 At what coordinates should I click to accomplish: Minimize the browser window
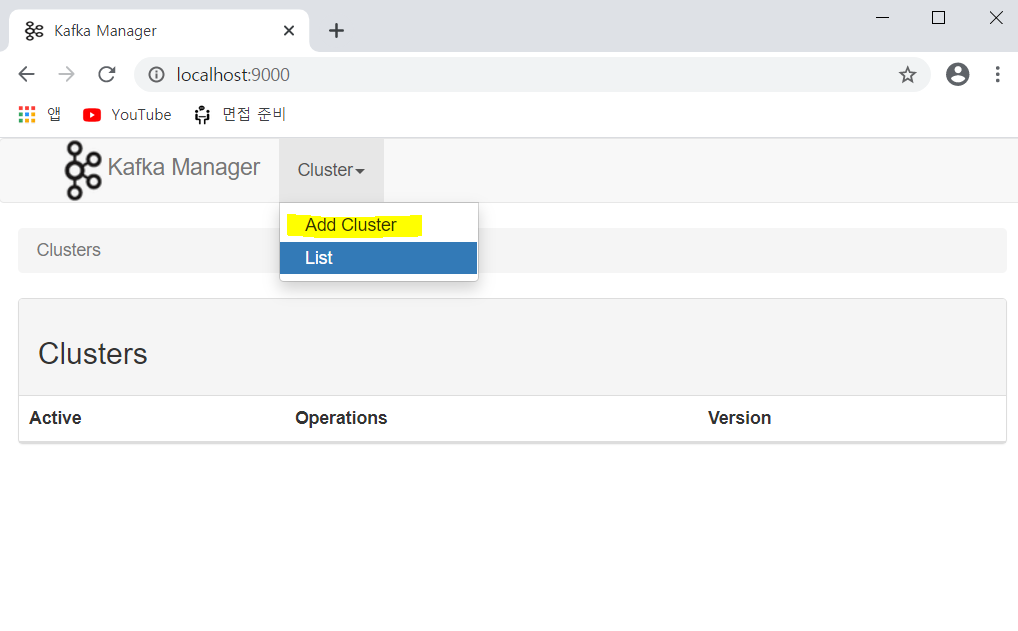click(882, 18)
